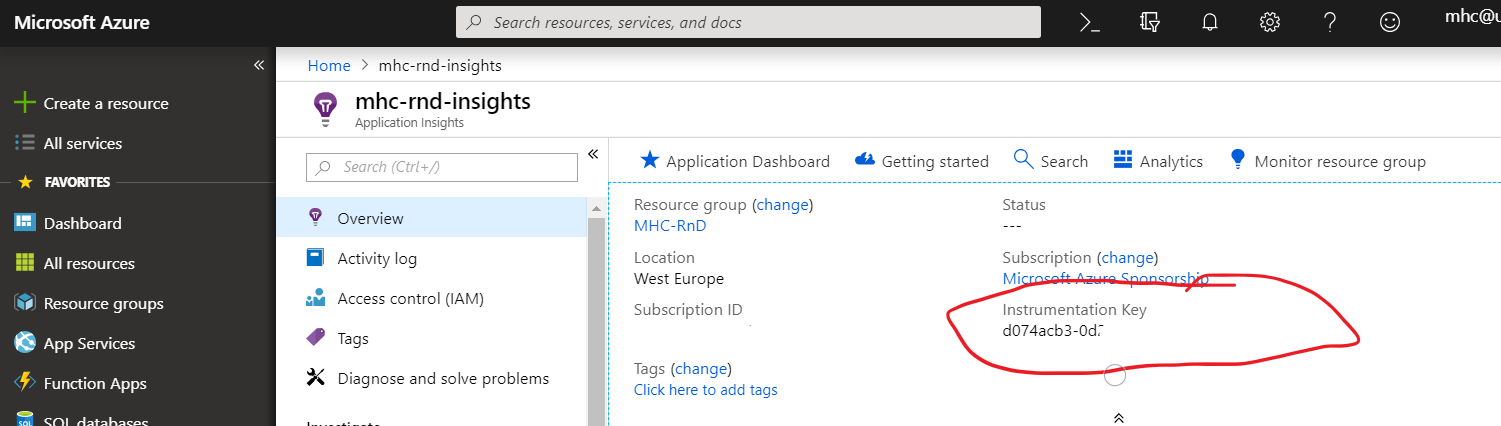Click change next to Subscription
This screenshot has height=426, width=1501.
[1127, 257]
